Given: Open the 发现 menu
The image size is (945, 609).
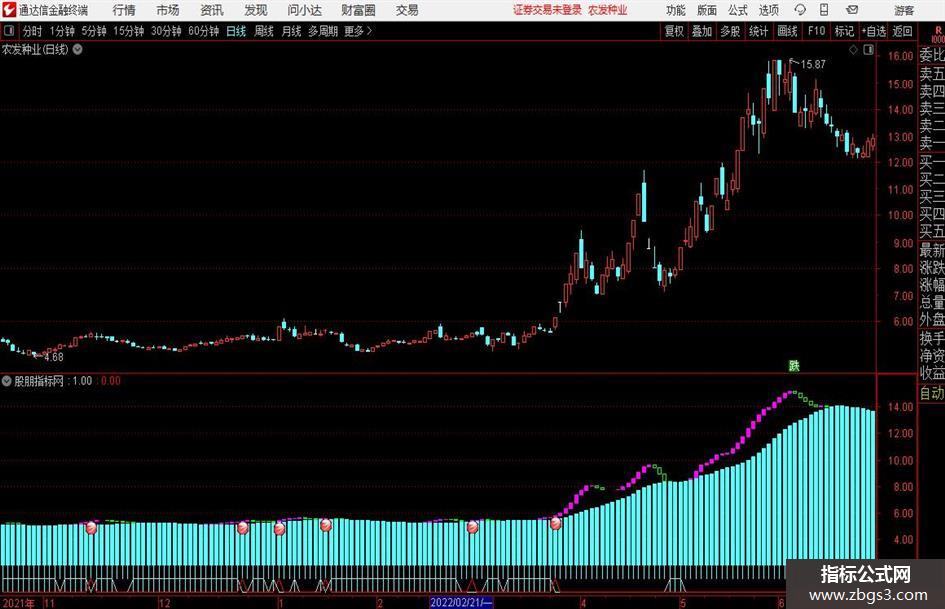Looking at the screenshot, I should [256, 10].
